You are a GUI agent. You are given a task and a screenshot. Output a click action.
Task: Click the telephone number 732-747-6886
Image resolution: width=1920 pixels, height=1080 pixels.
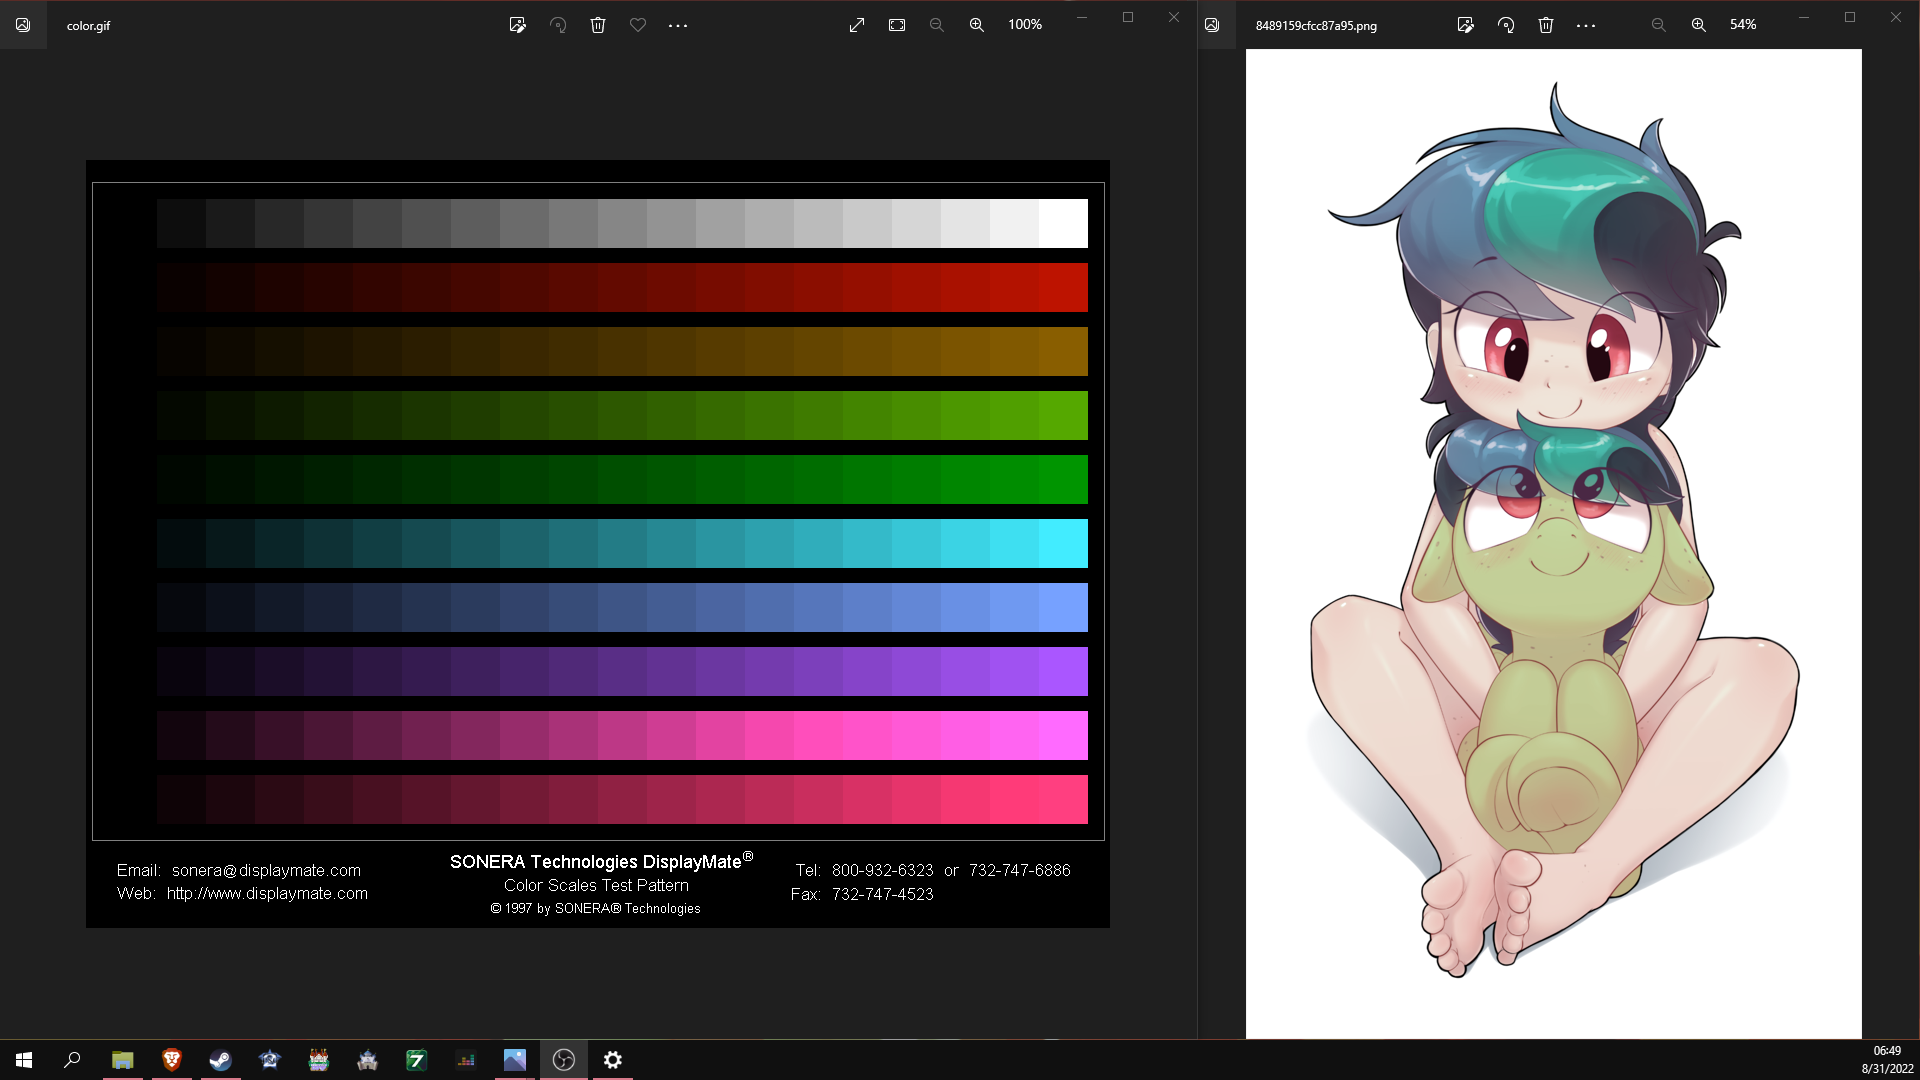[1019, 870]
